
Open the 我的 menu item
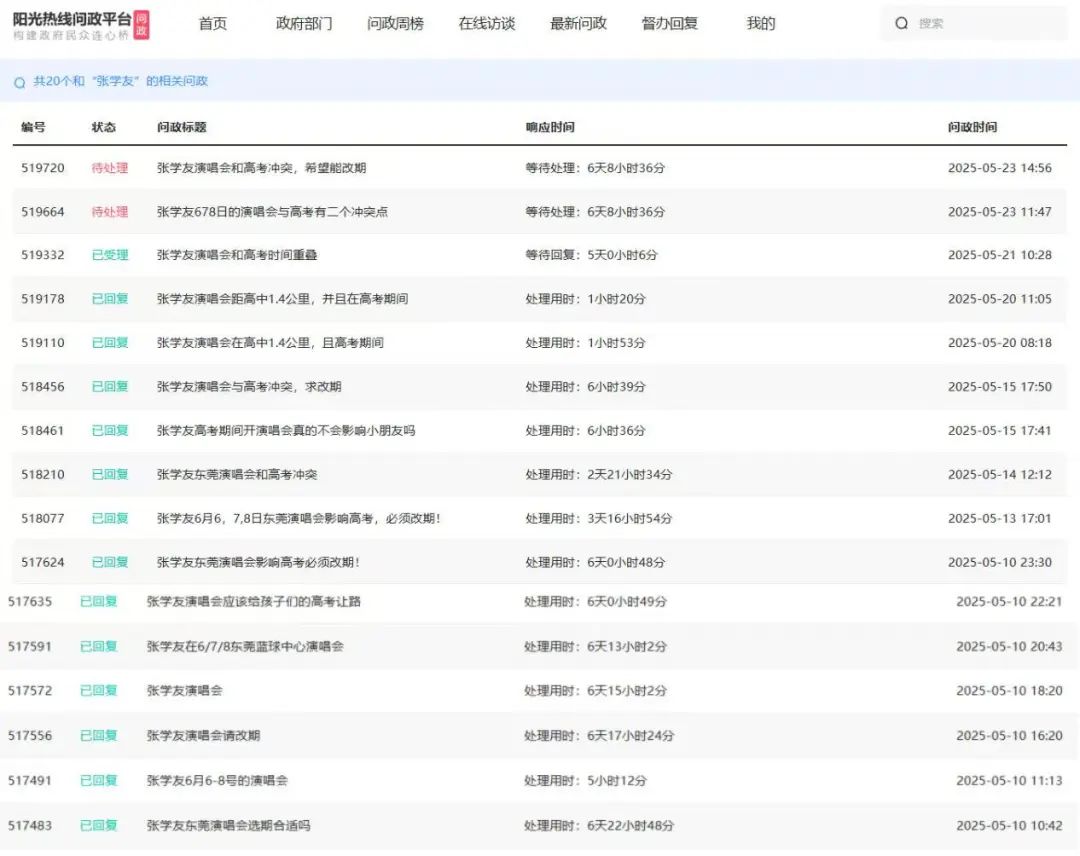pyautogui.click(x=761, y=23)
